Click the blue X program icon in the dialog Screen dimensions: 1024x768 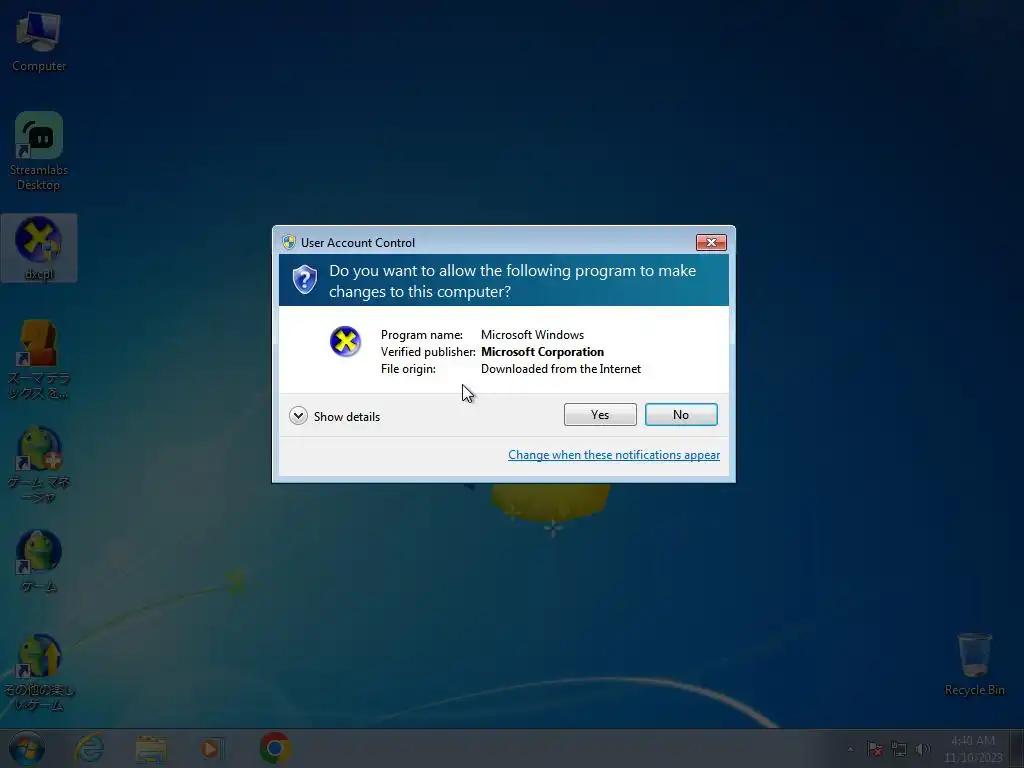[345, 342]
